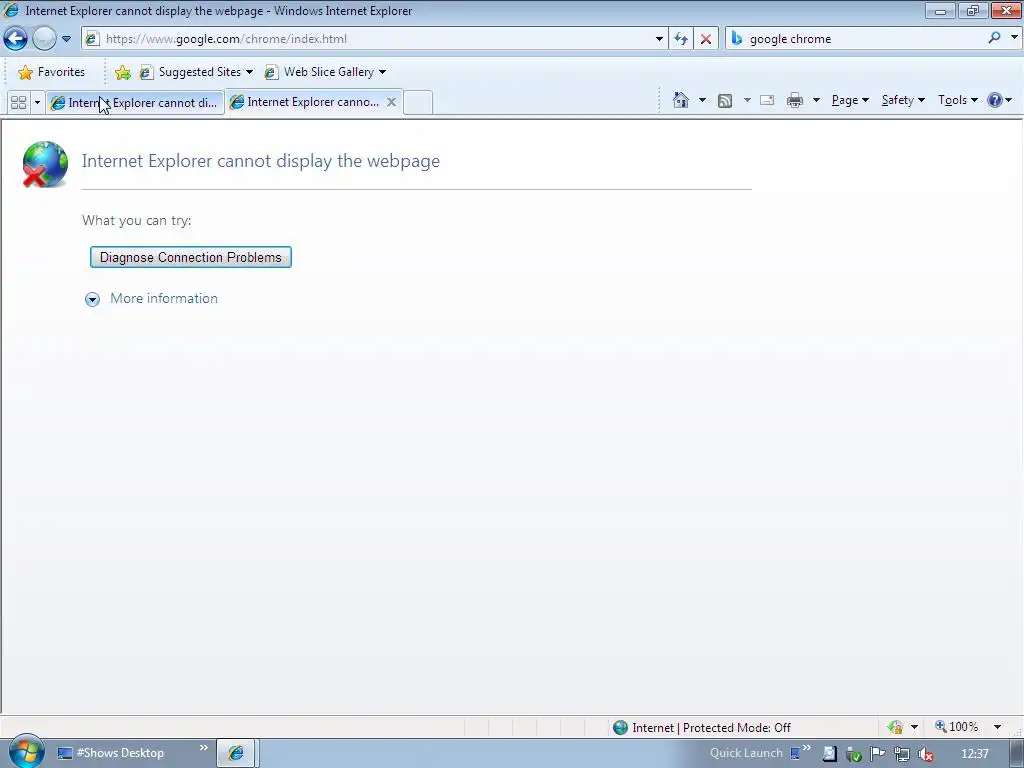Click the Refresh page icon

click(x=681, y=39)
